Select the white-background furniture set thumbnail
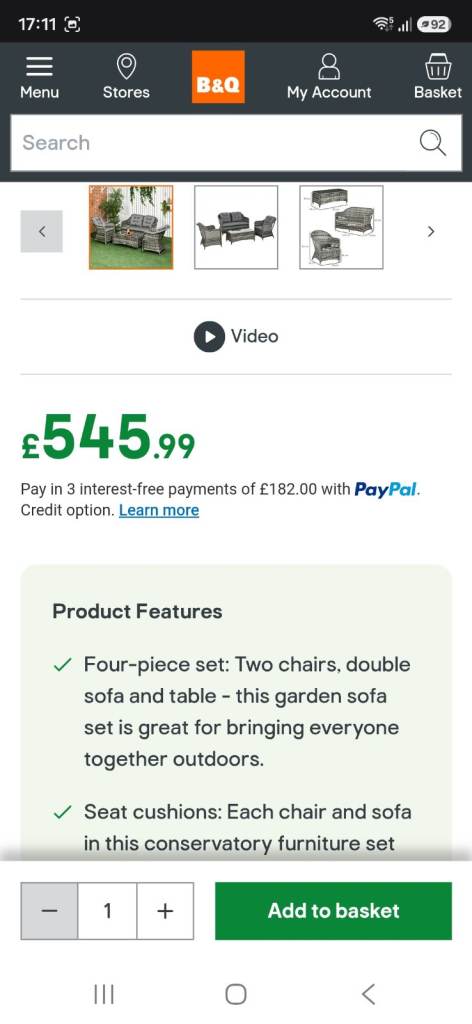 [236, 227]
